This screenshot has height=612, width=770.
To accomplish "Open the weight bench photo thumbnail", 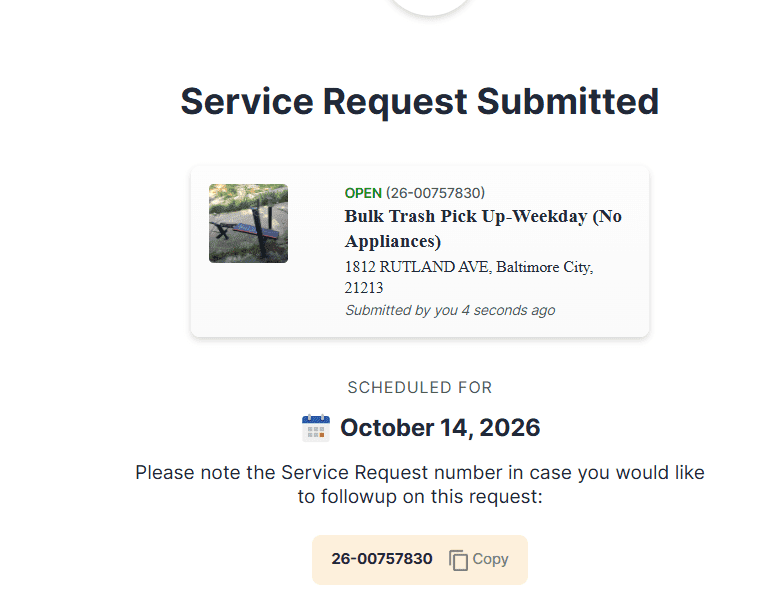I will click(x=248, y=223).
